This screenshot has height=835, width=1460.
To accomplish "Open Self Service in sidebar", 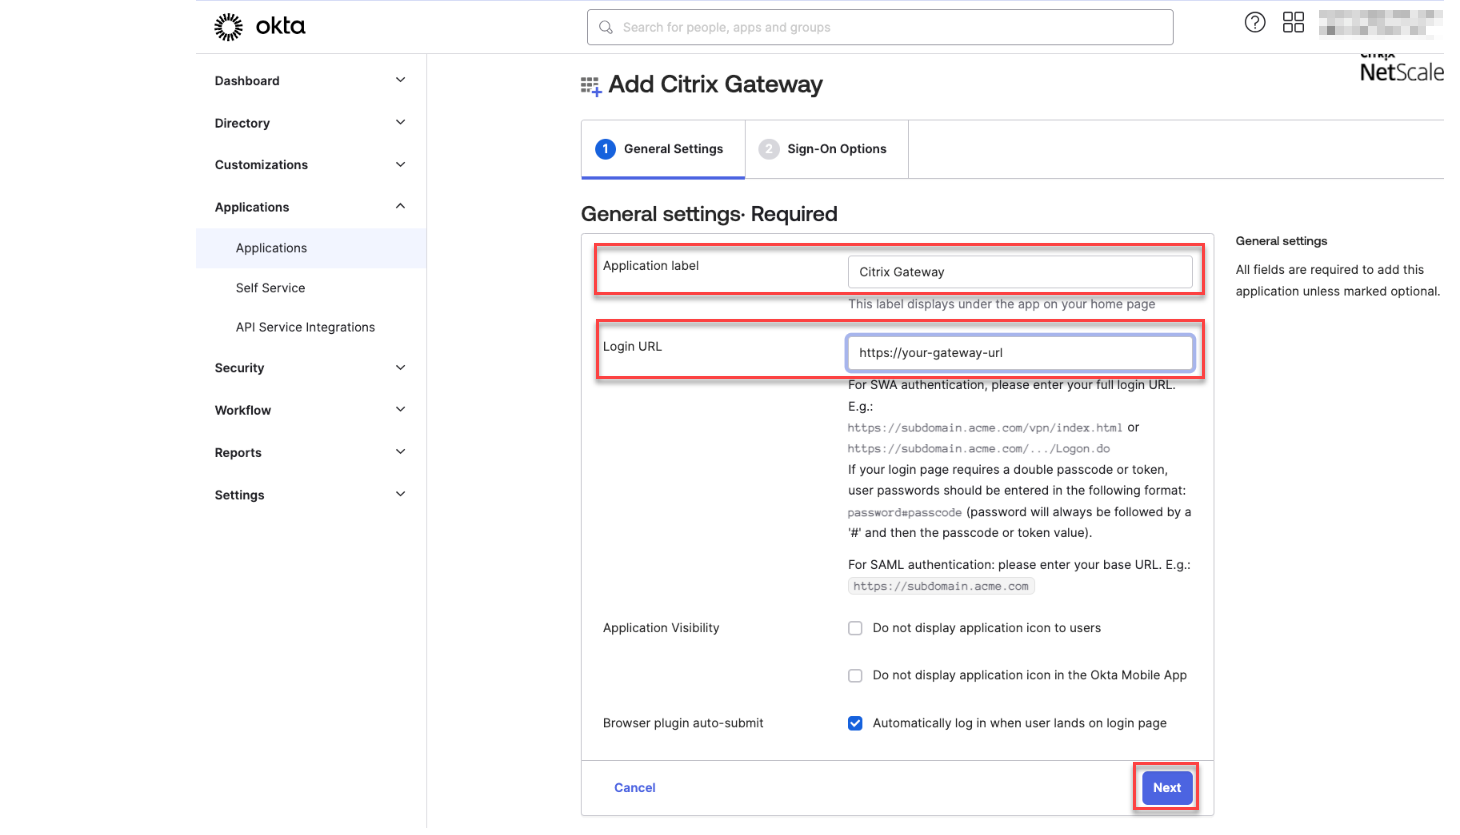I will [270, 288].
